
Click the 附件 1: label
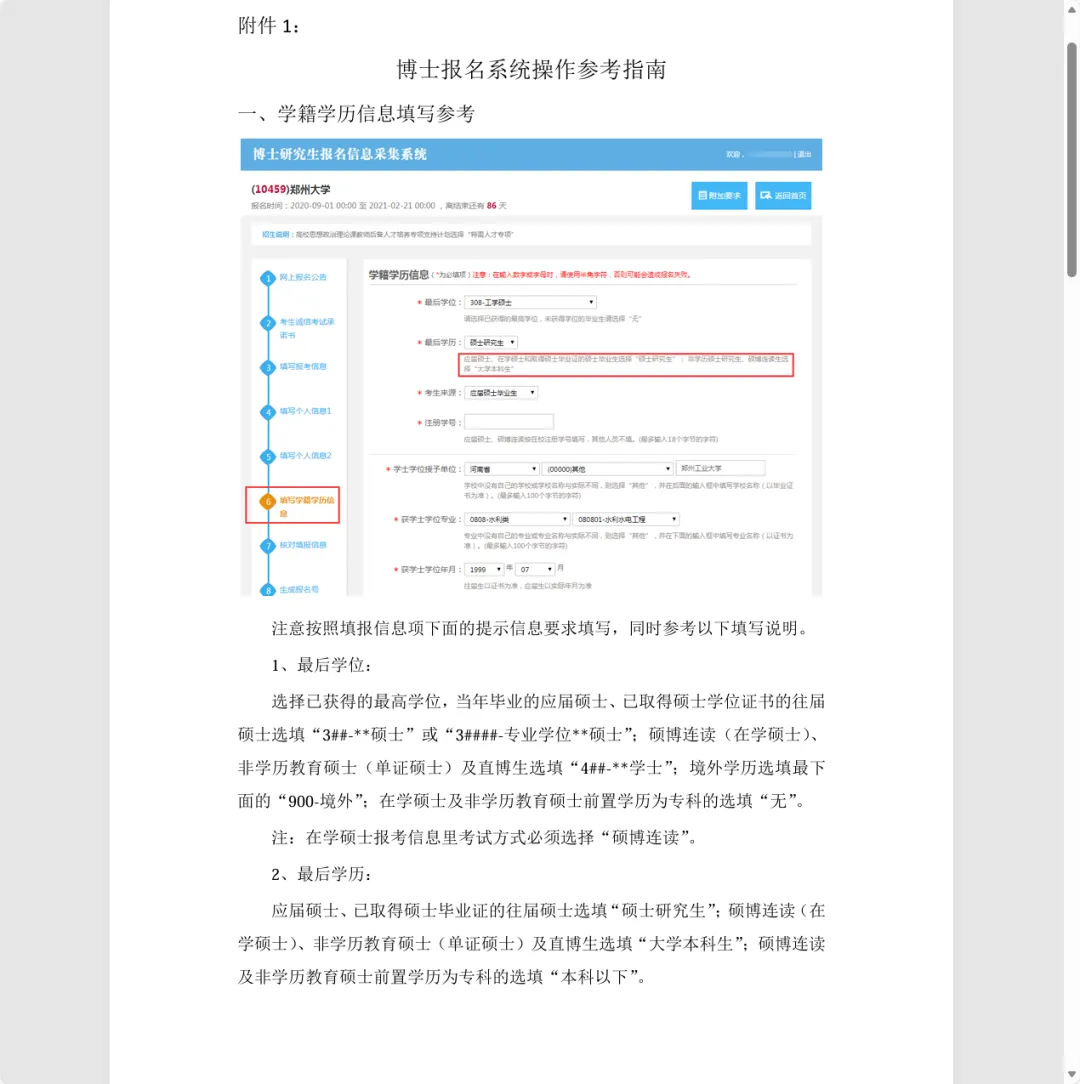(268, 26)
